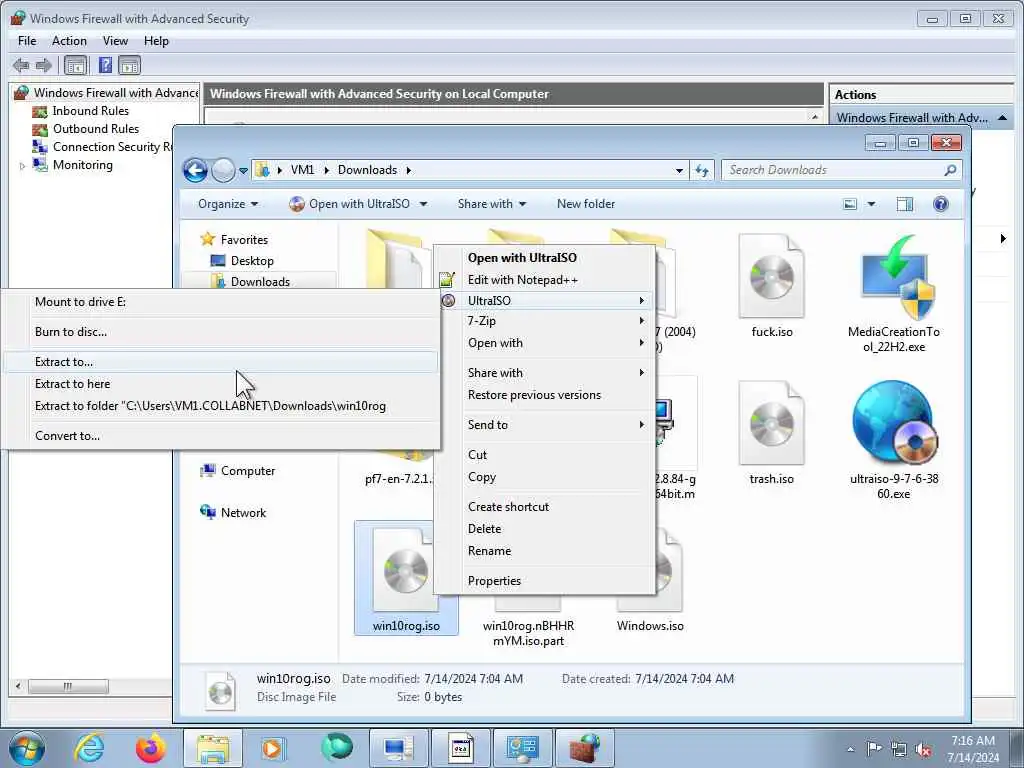Expand Open with UltraISO dropdown arrow
This screenshot has height=768, width=1024.
[423, 204]
